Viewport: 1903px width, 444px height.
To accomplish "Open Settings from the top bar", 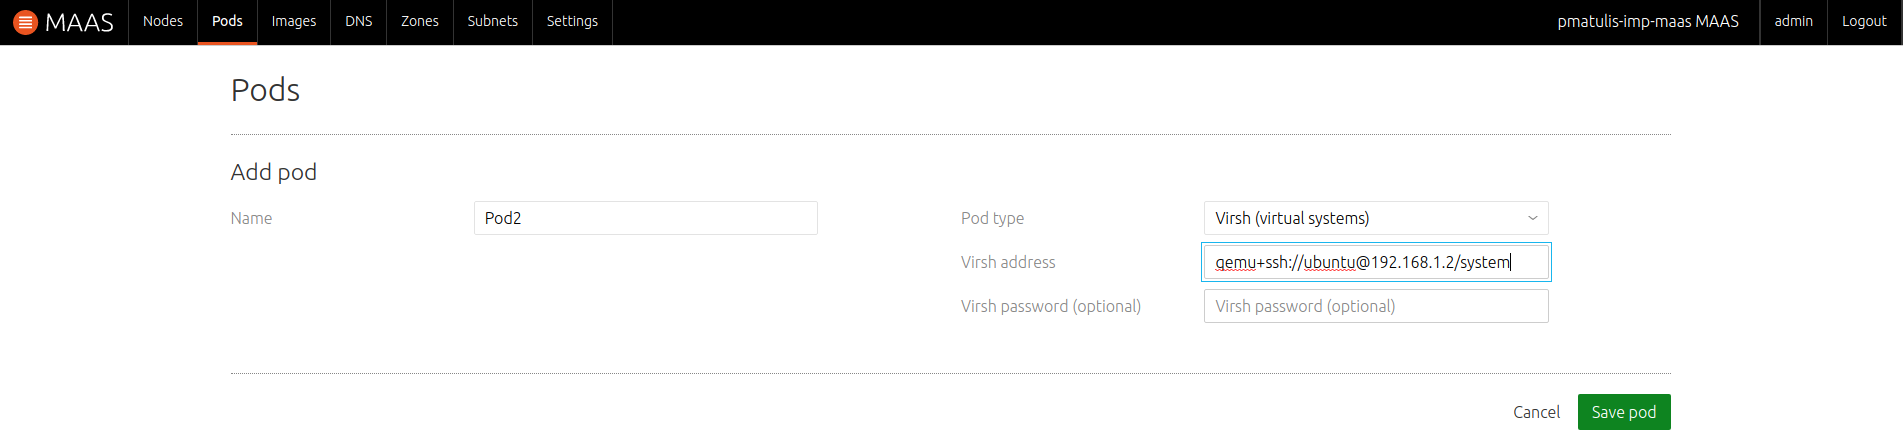I will [572, 21].
